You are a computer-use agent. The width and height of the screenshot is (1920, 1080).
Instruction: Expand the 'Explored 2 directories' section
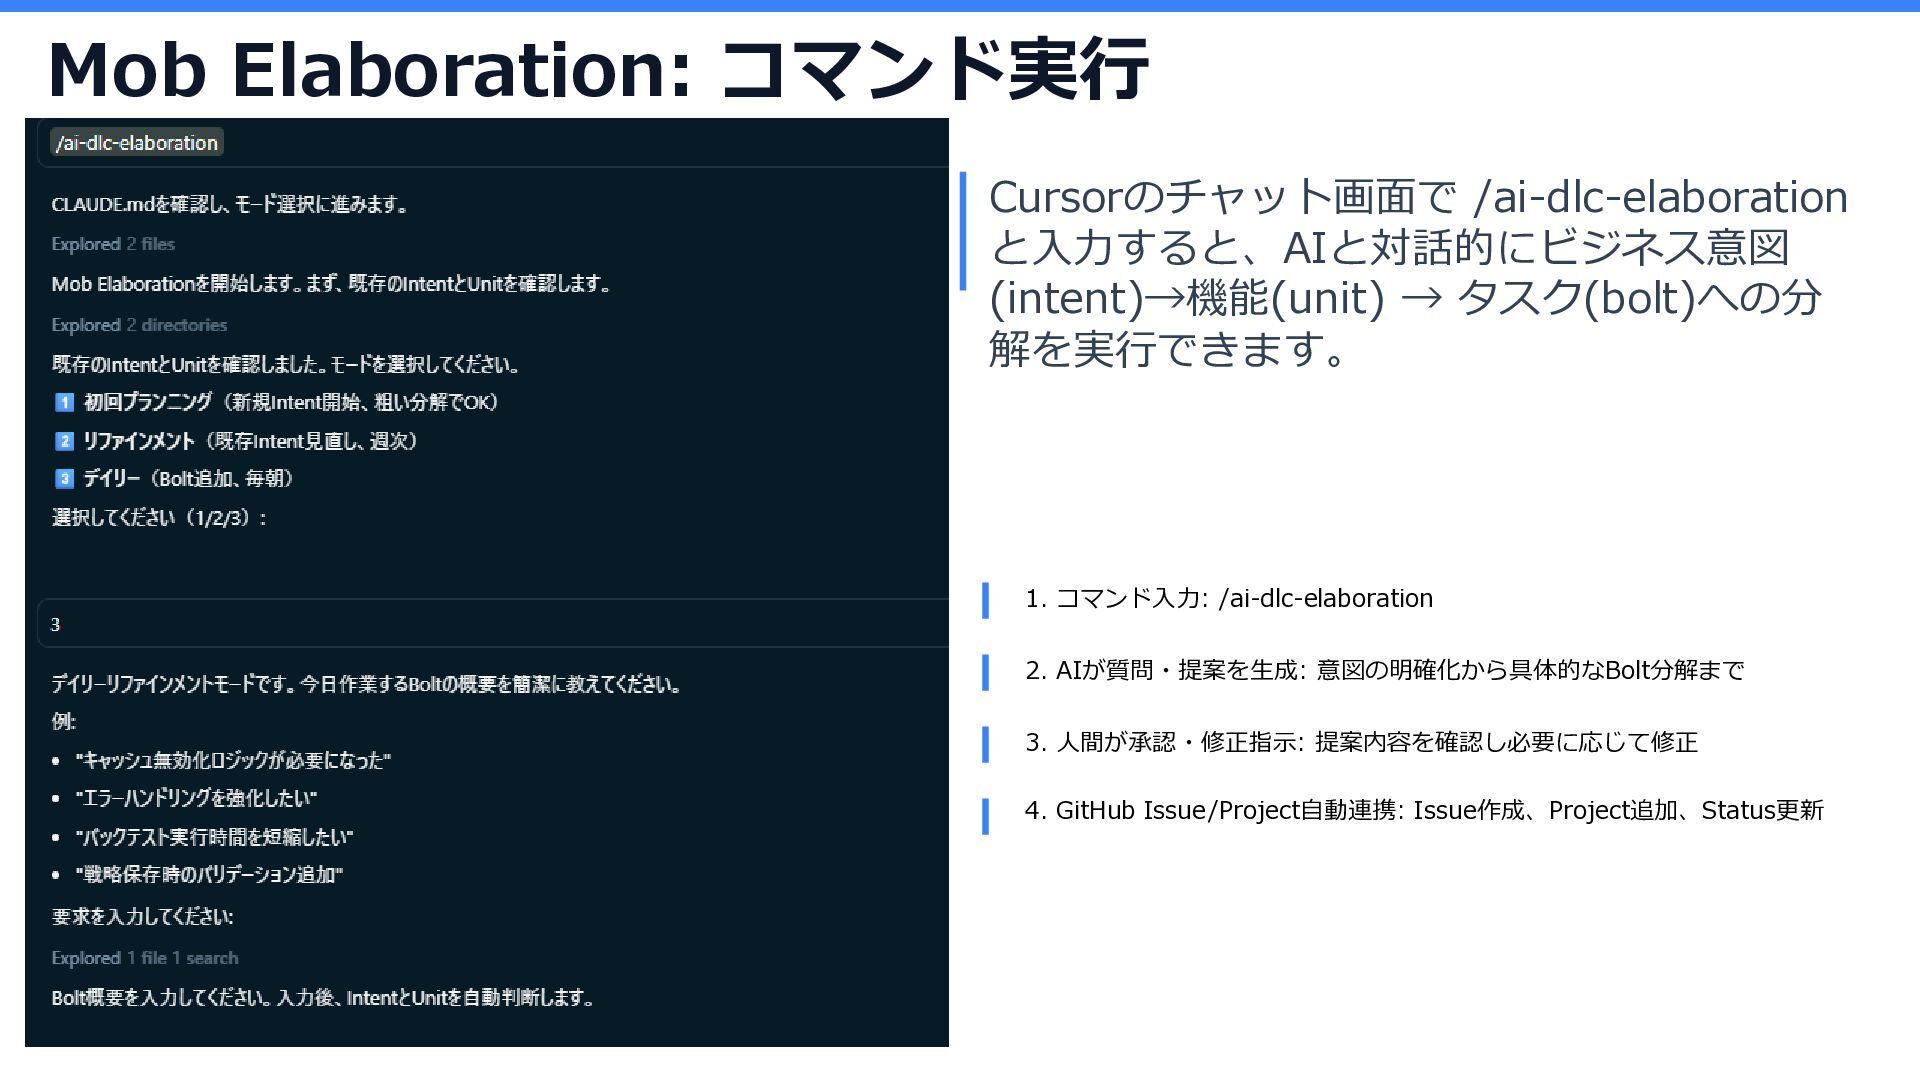pos(139,325)
